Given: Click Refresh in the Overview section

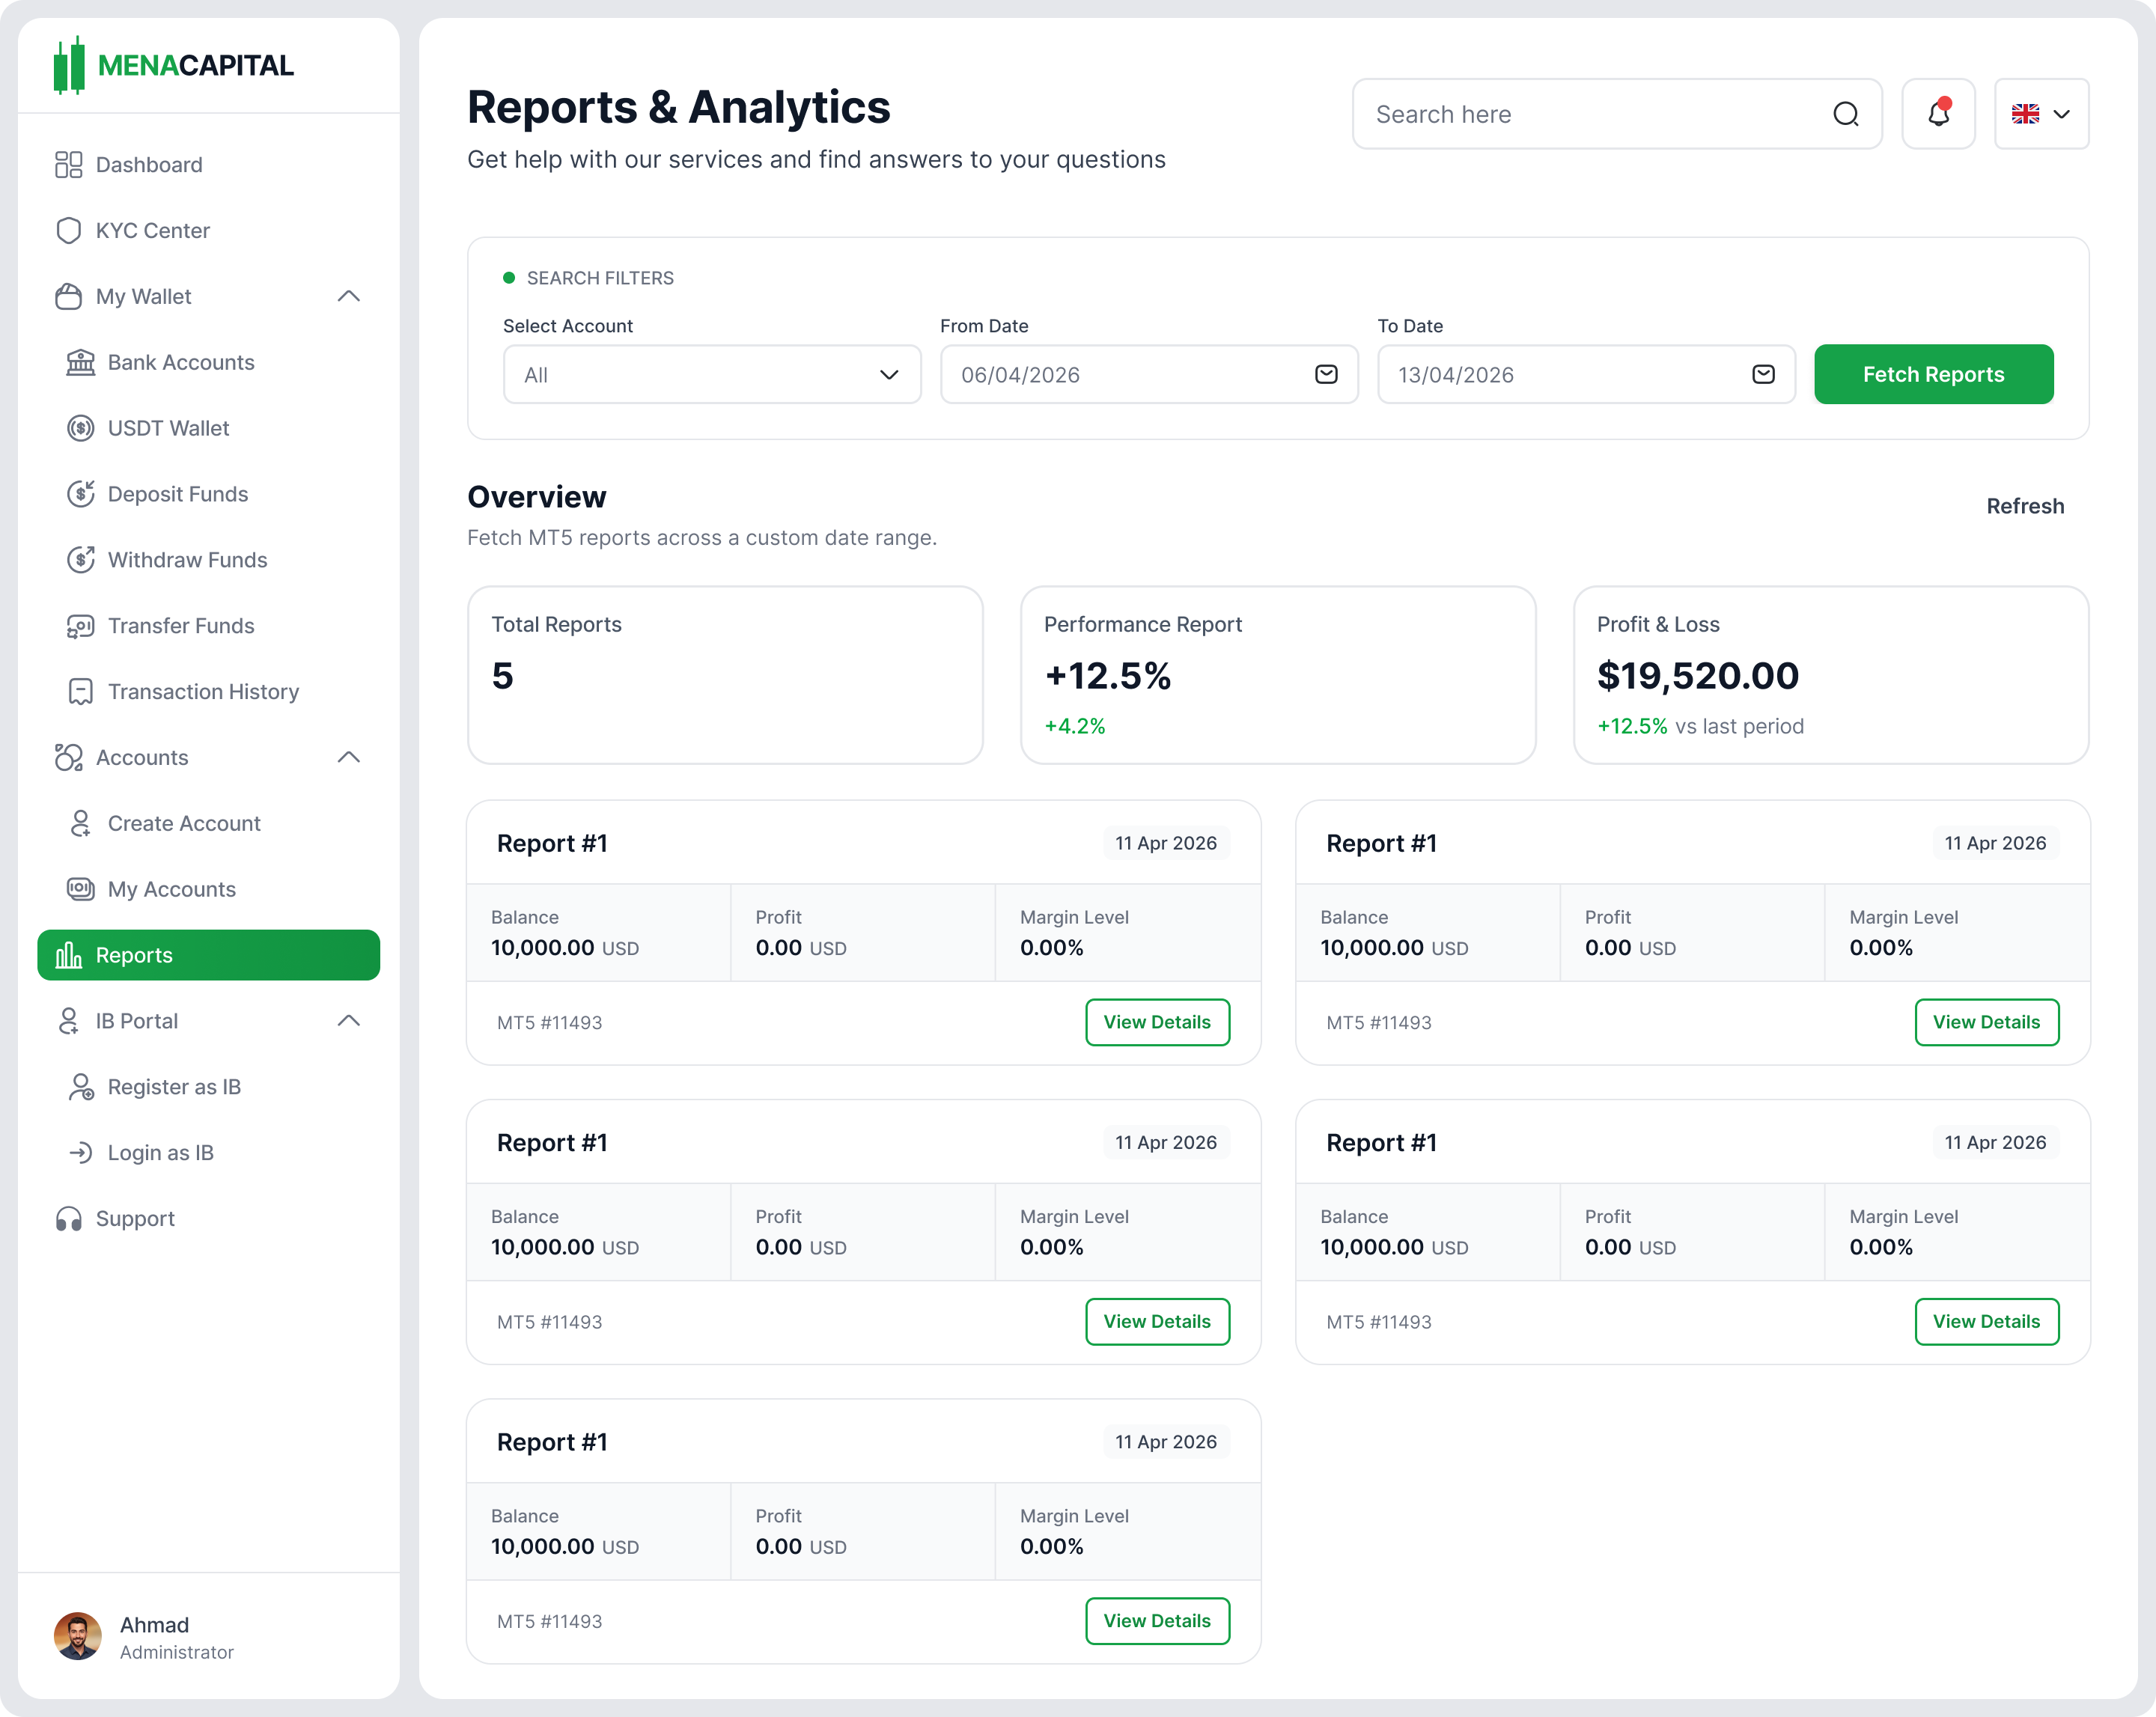Looking at the screenshot, I should (x=2025, y=506).
